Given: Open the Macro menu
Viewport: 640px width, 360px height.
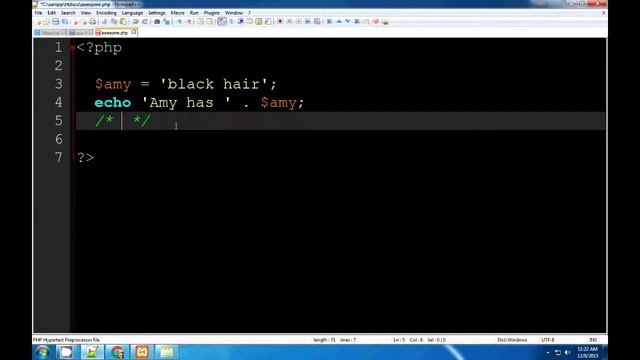Looking at the screenshot, I should (x=177, y=13).
